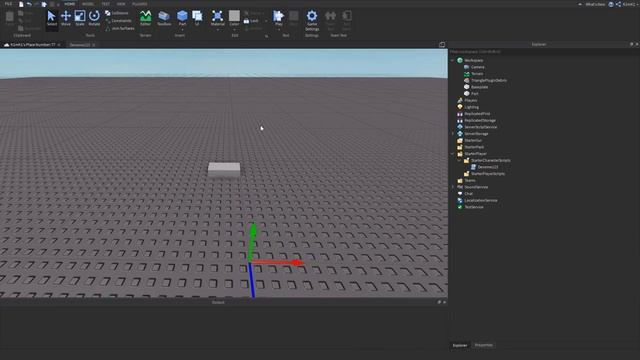Open the UI insert tool
This screenshot has width=640, height=360.
[197, 18]
